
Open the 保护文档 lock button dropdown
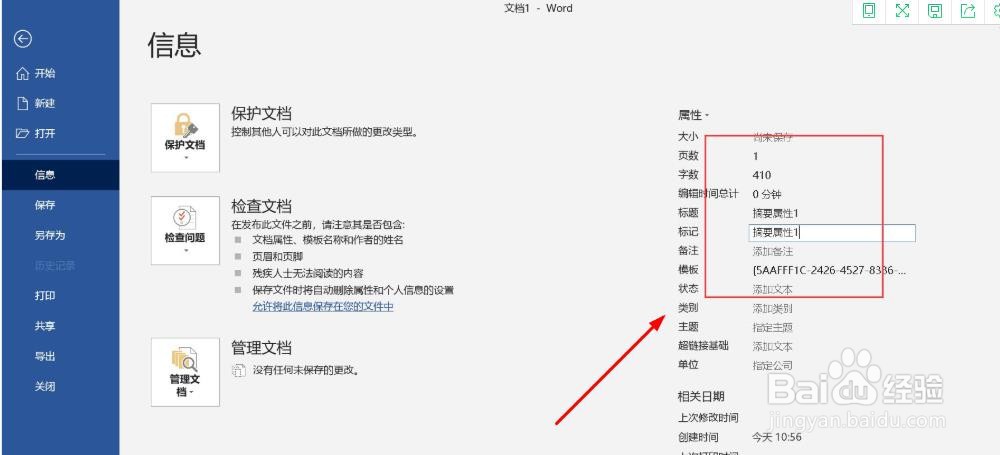pyautogui.click(x=186, y=138)
